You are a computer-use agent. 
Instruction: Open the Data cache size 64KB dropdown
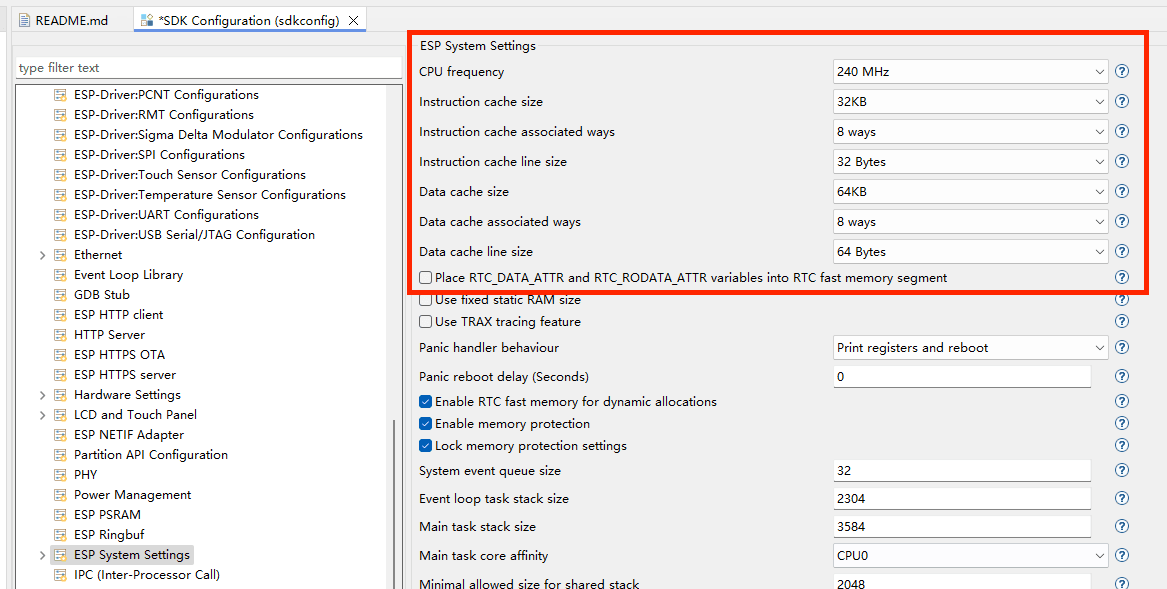(x=971, y=191)
